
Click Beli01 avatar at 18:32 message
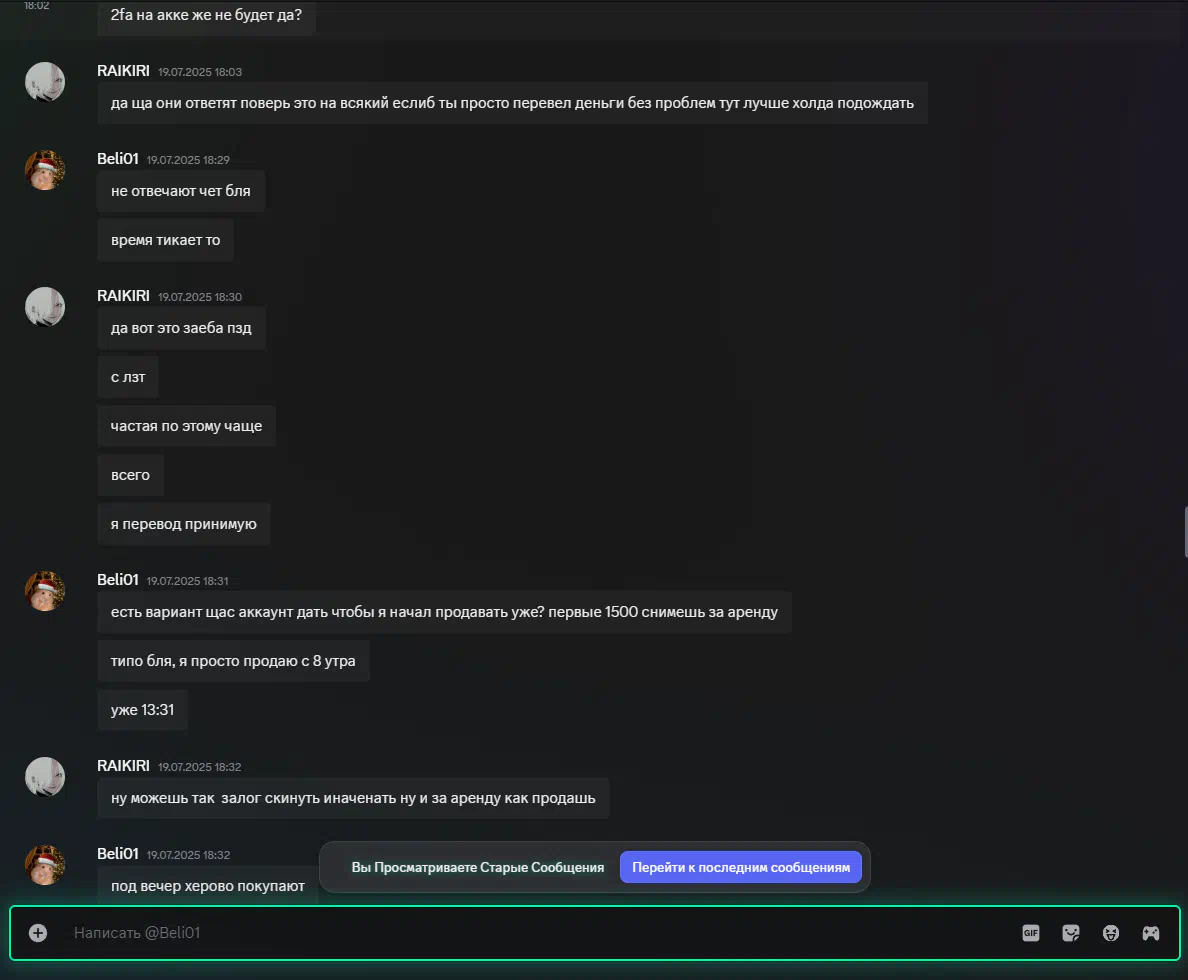click(x=45, y=865)
